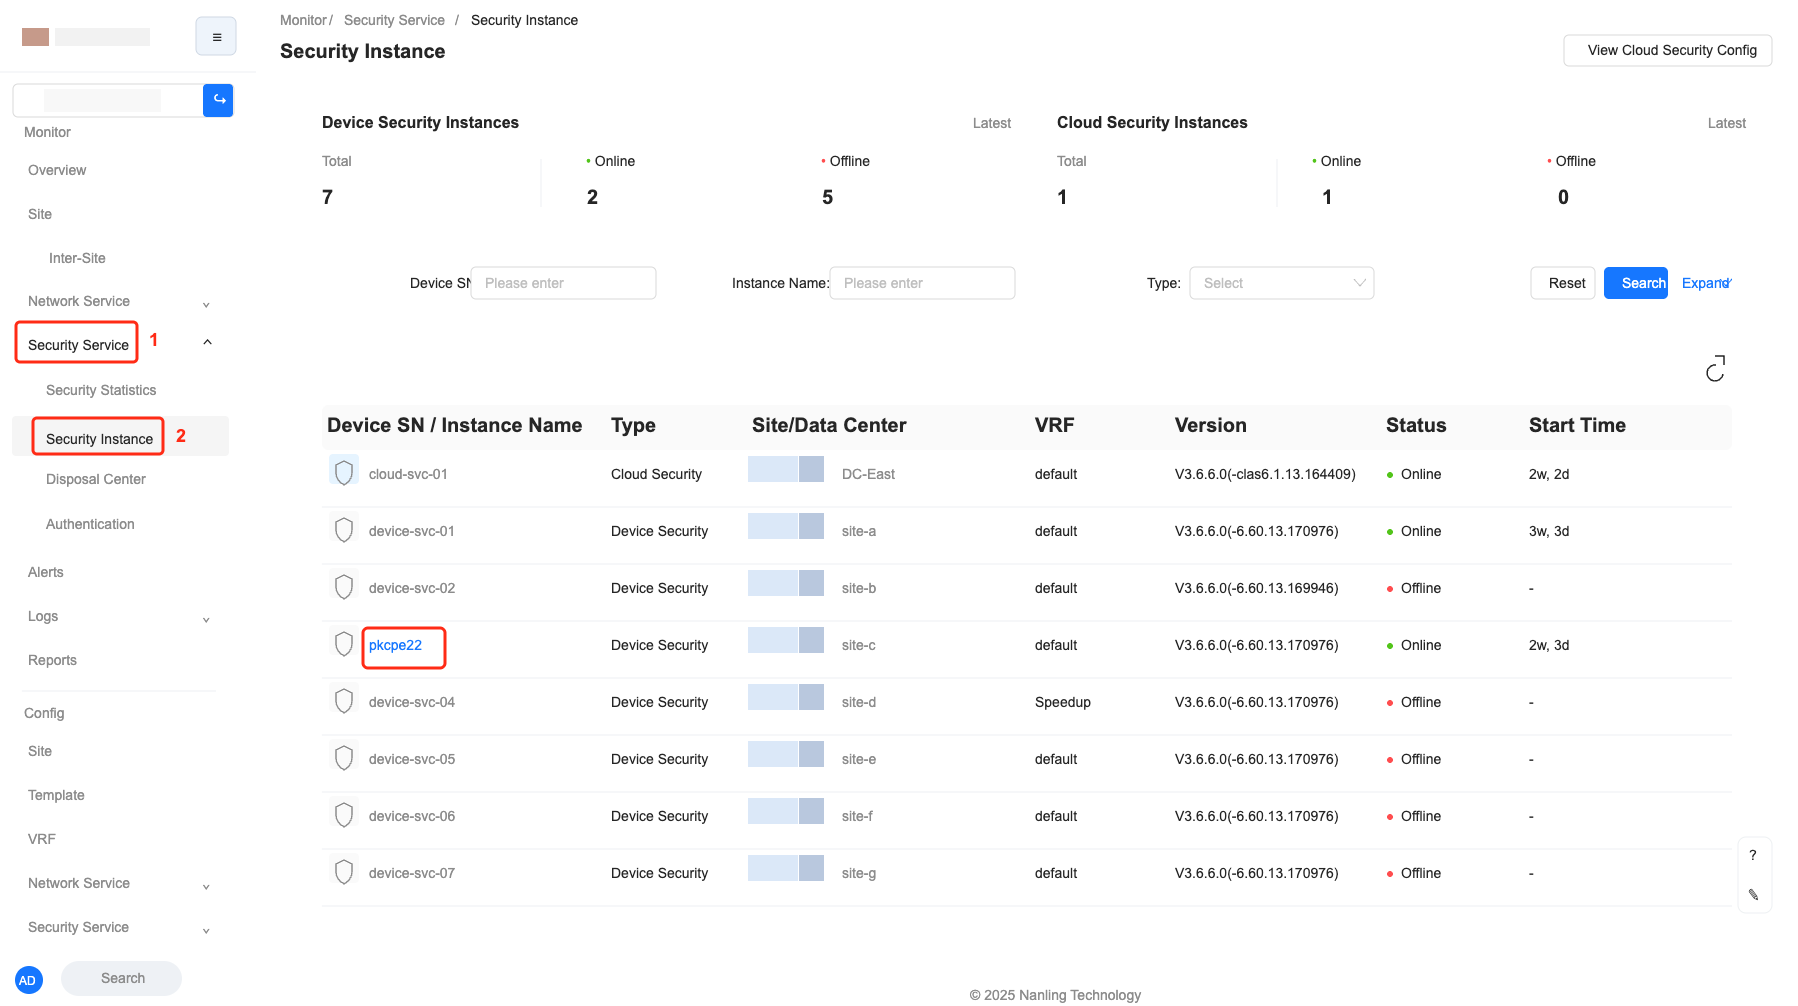Screen dimensions: 1798x1006
Task: Click the Speedup VRF cell
Action: (1063, 702)
